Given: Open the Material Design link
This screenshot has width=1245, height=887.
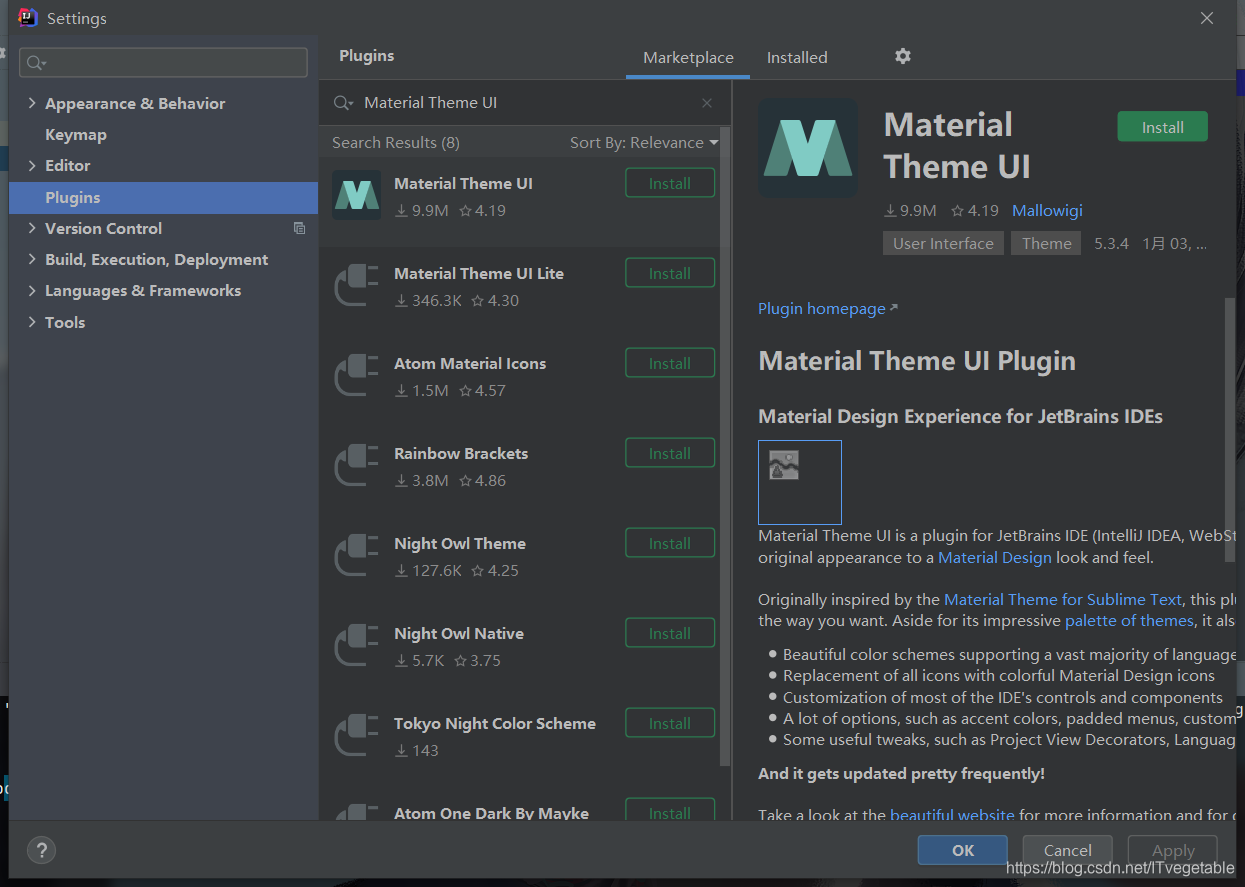Looking at the screenshot, I should 995,558.
